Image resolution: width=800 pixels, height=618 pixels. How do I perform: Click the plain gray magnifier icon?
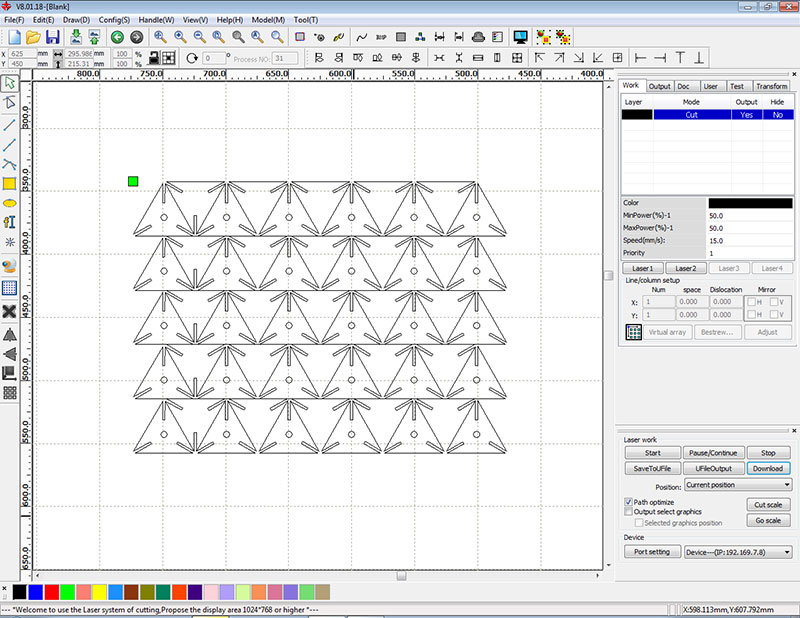pos(238,37)
